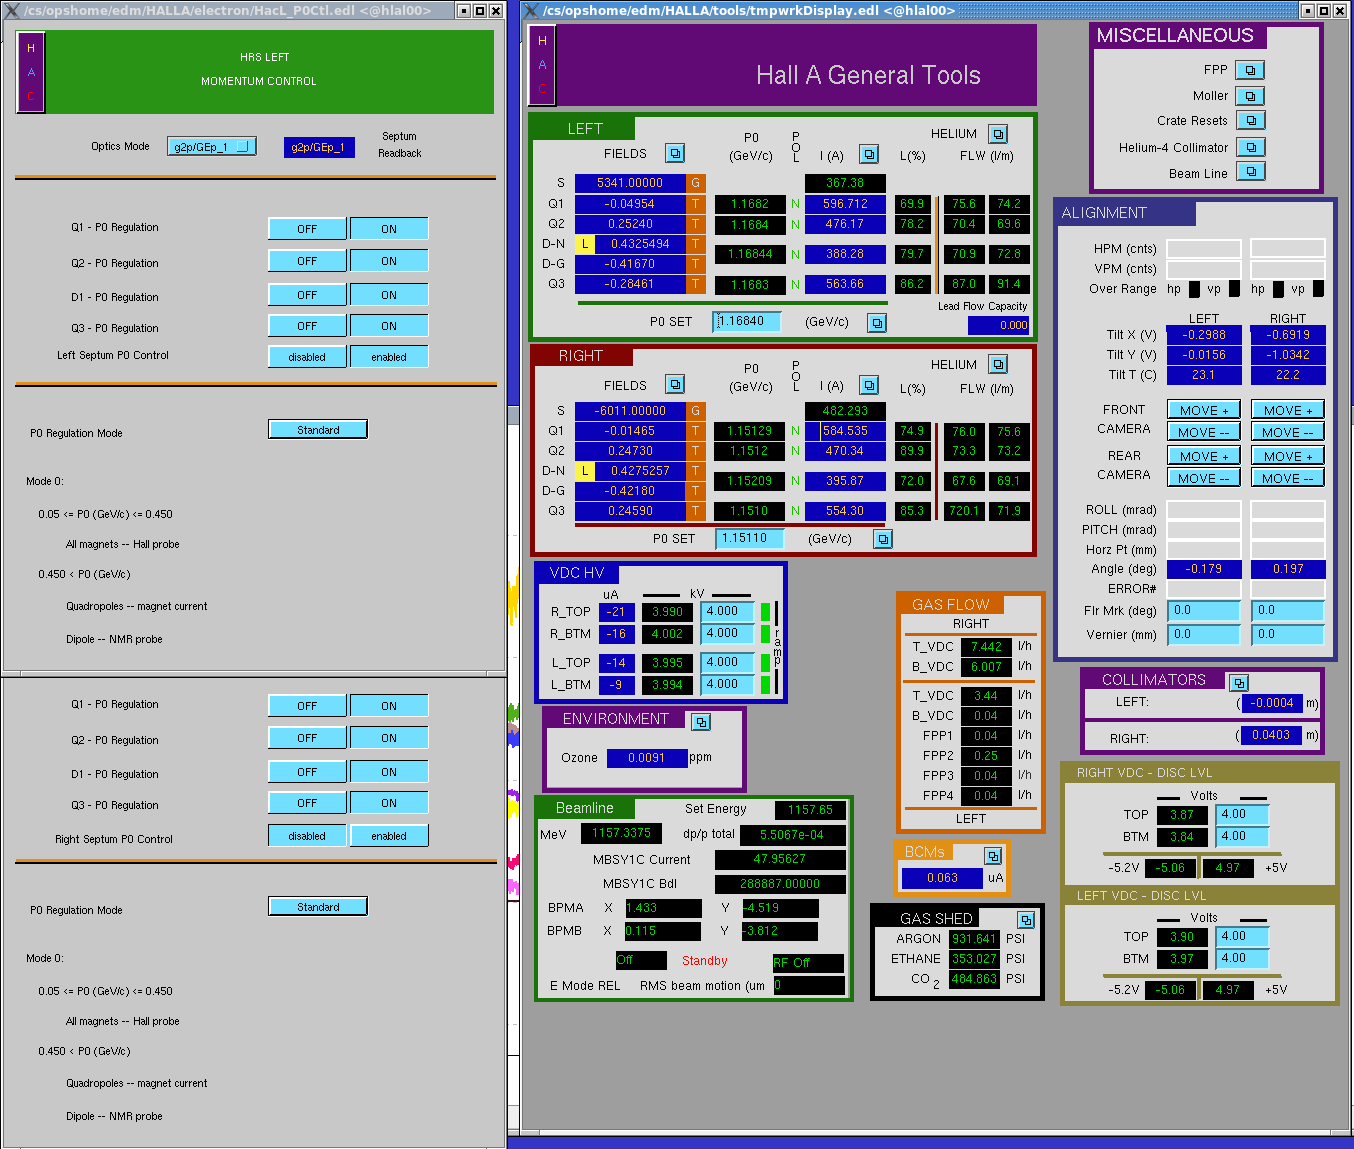This screenshot has width=1354, height=1149.
Task: Click LEFT collimator value -0.0004
Action: pos(1273,703)
